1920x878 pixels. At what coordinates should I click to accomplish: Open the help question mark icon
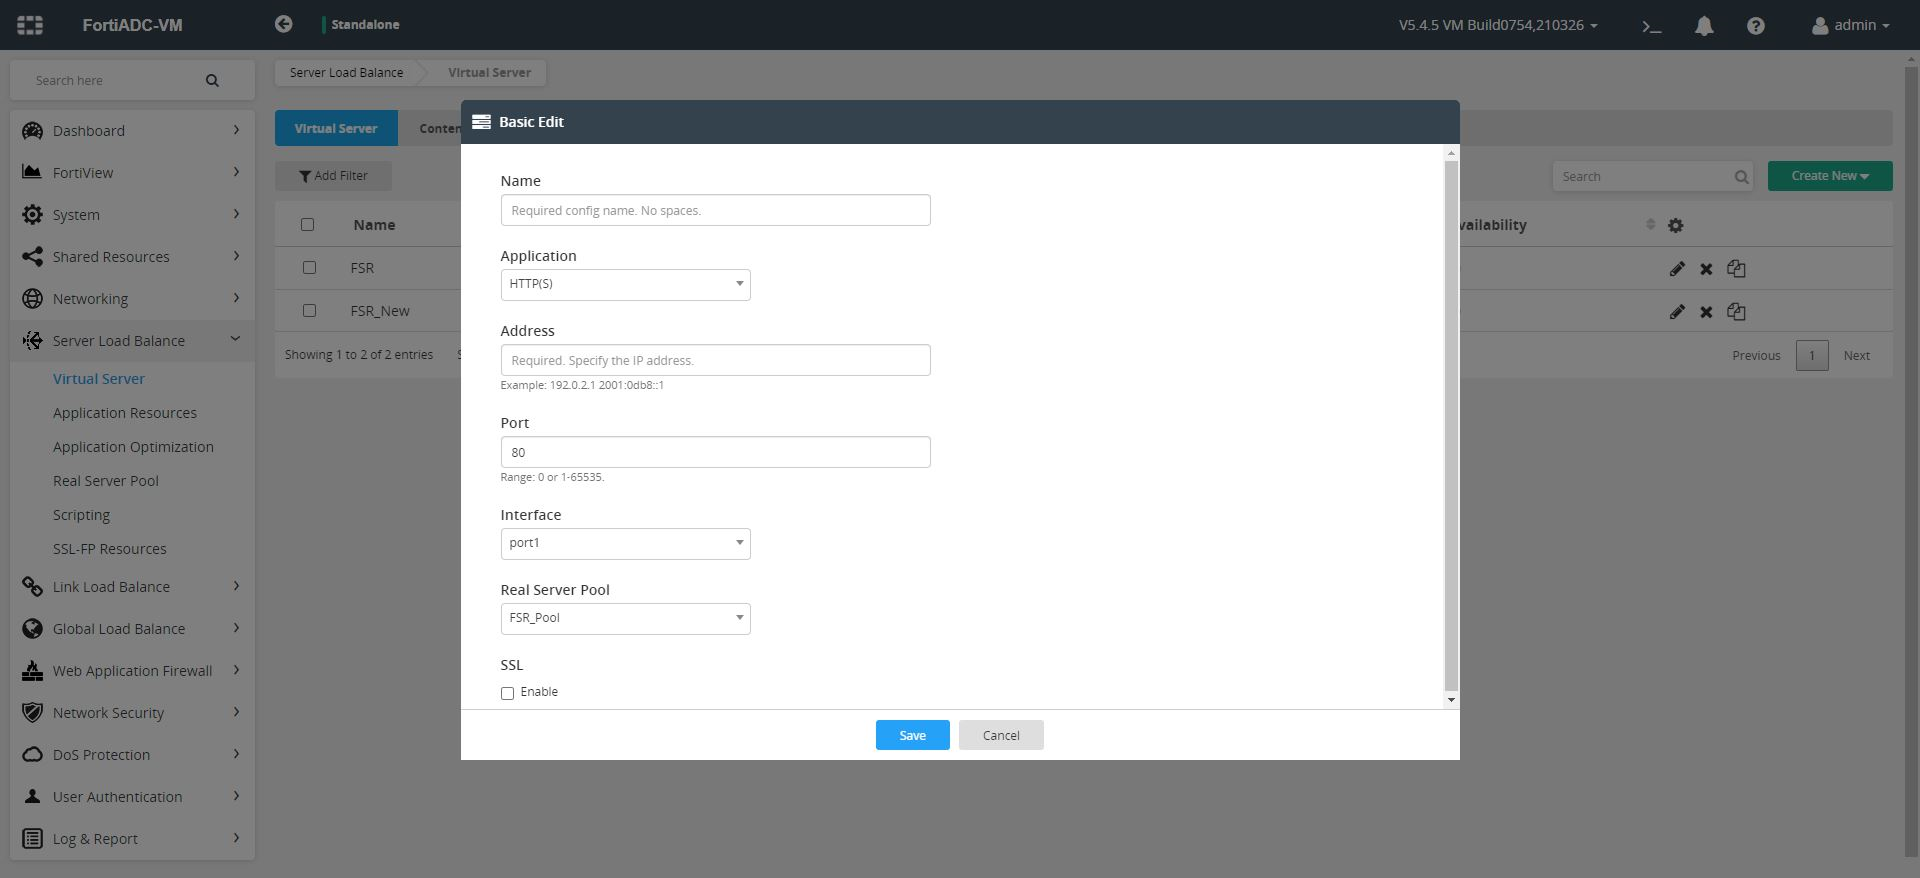click(x=1756, y=26)
